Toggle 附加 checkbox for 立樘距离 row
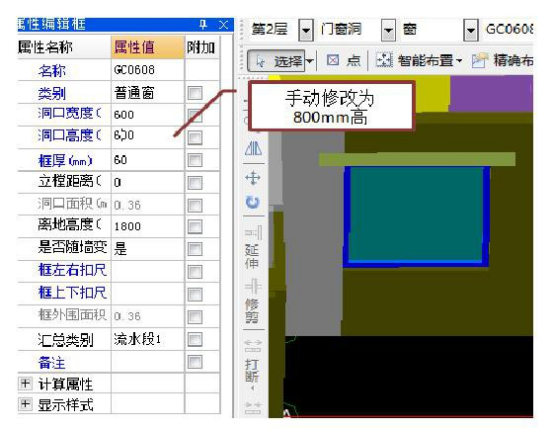 tap(195, 183)
